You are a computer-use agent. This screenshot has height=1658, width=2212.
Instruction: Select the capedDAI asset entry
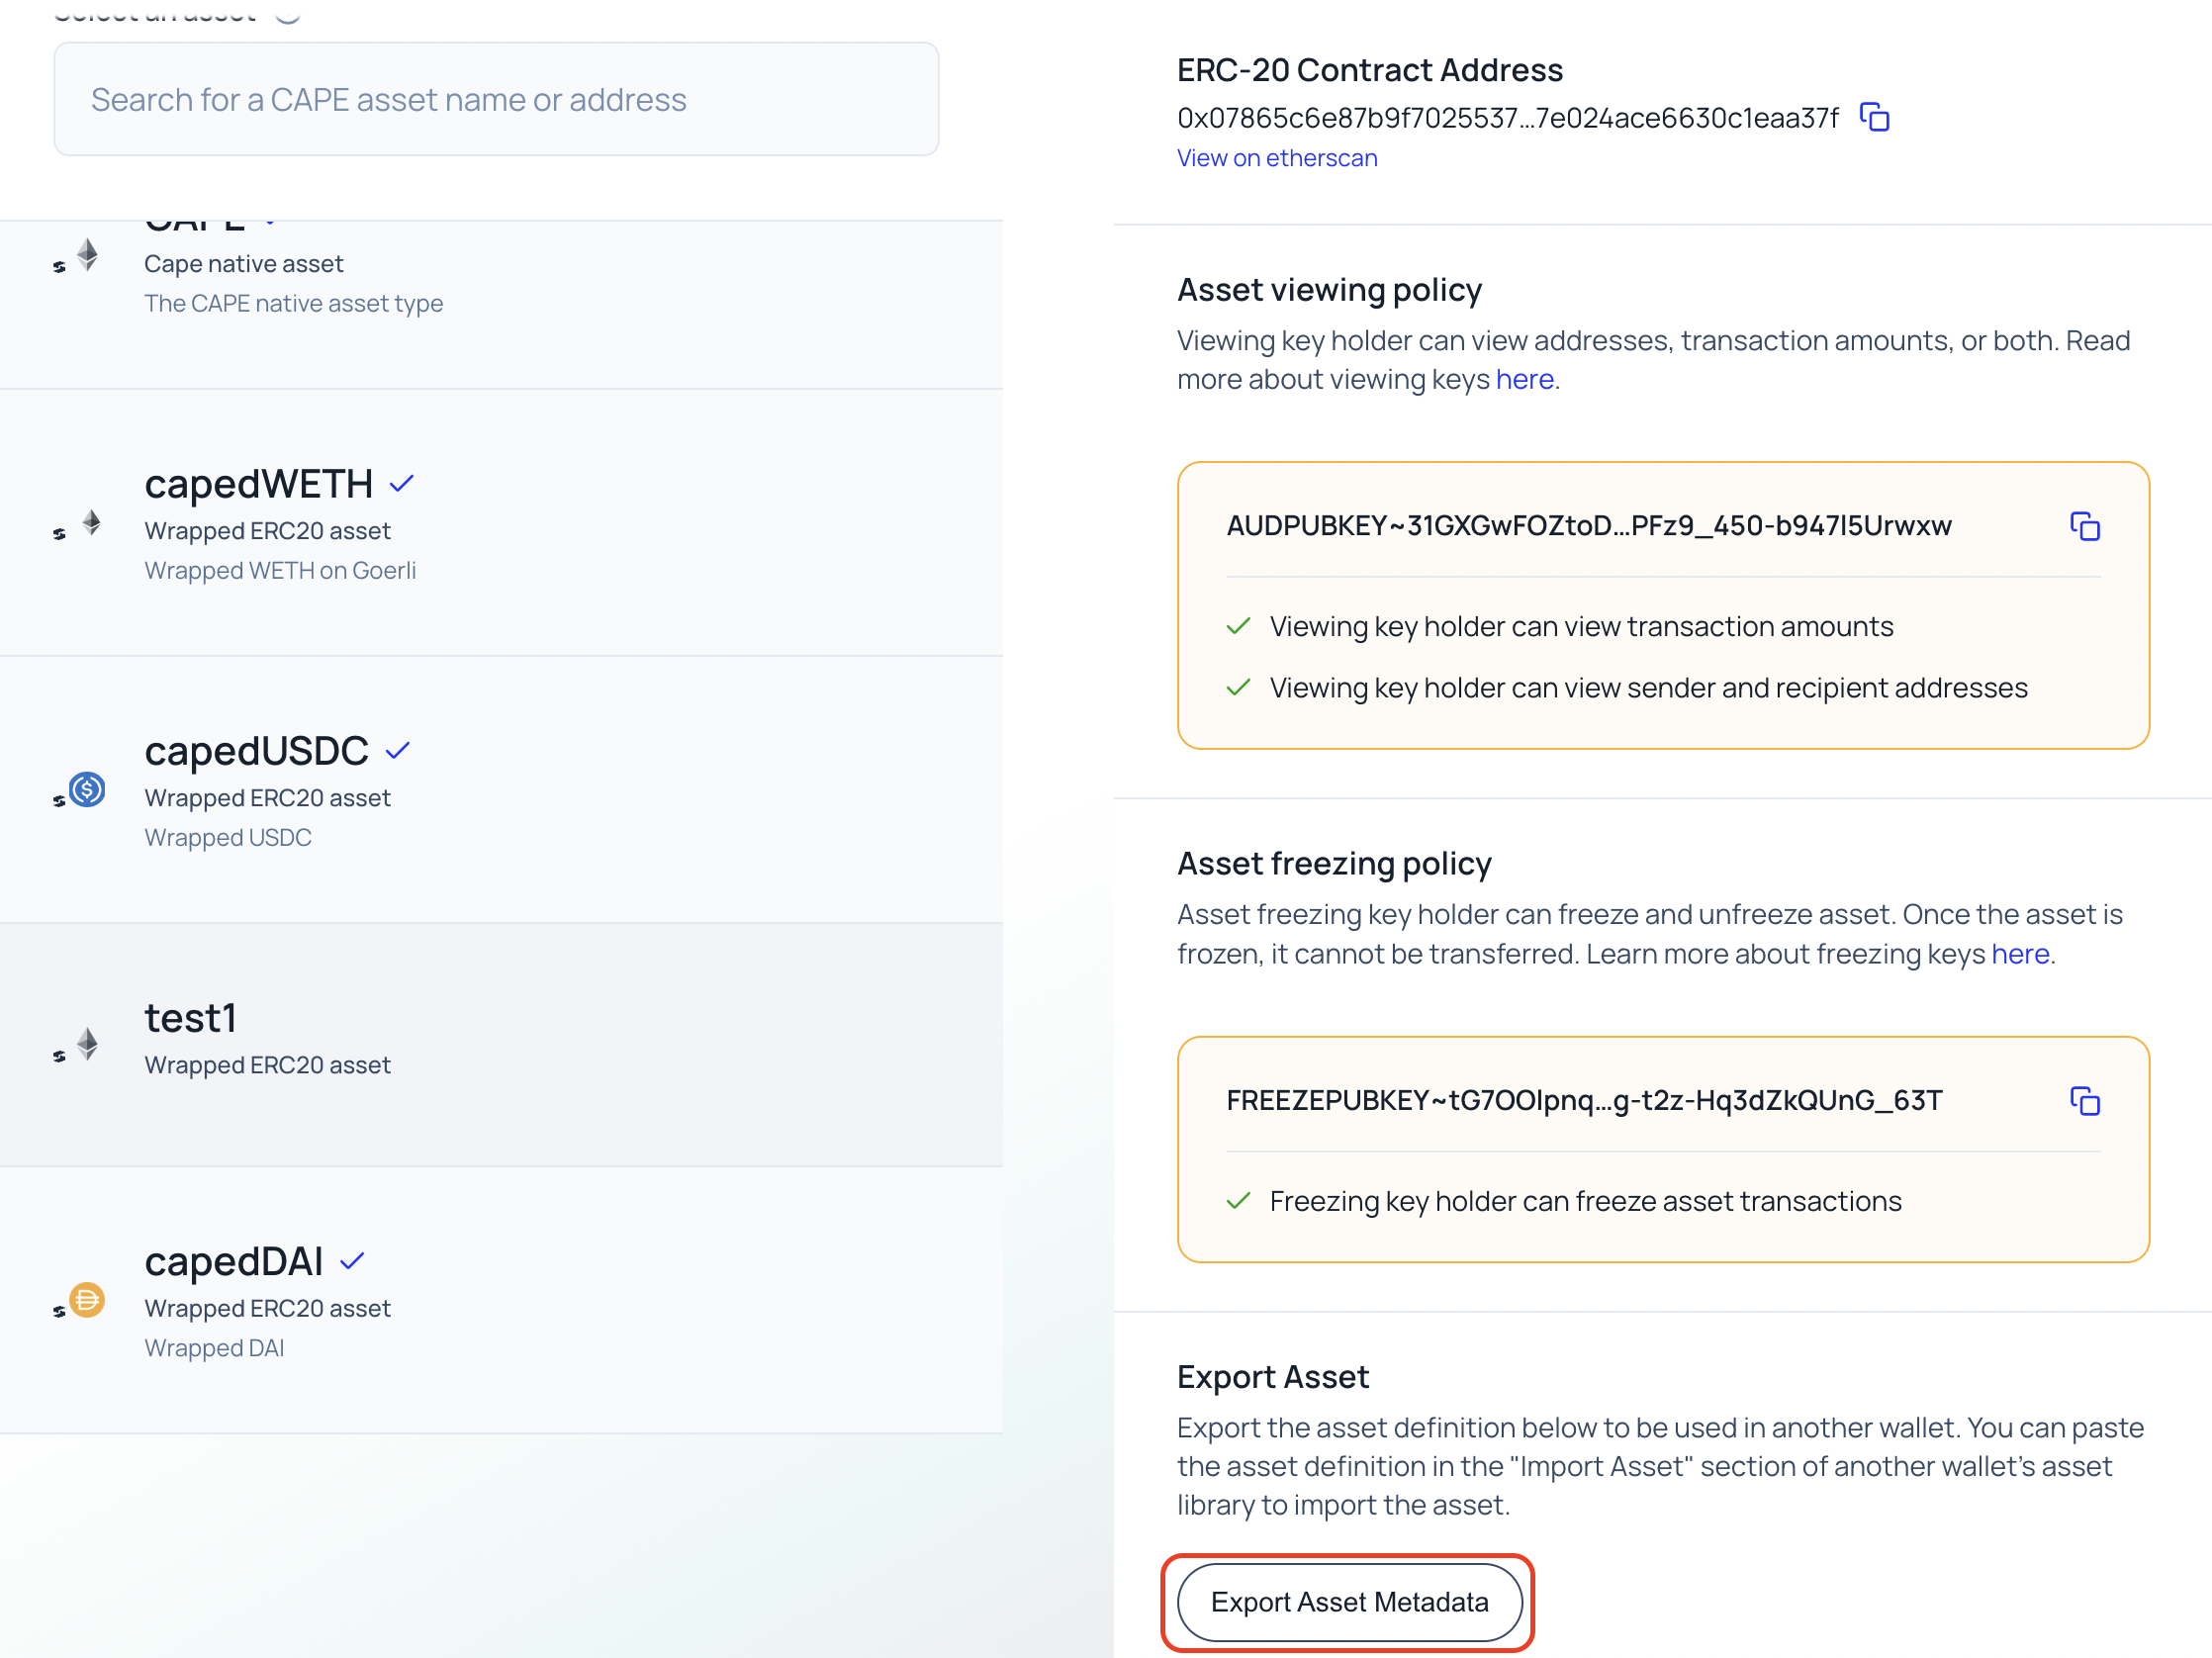pos(500,1300)
